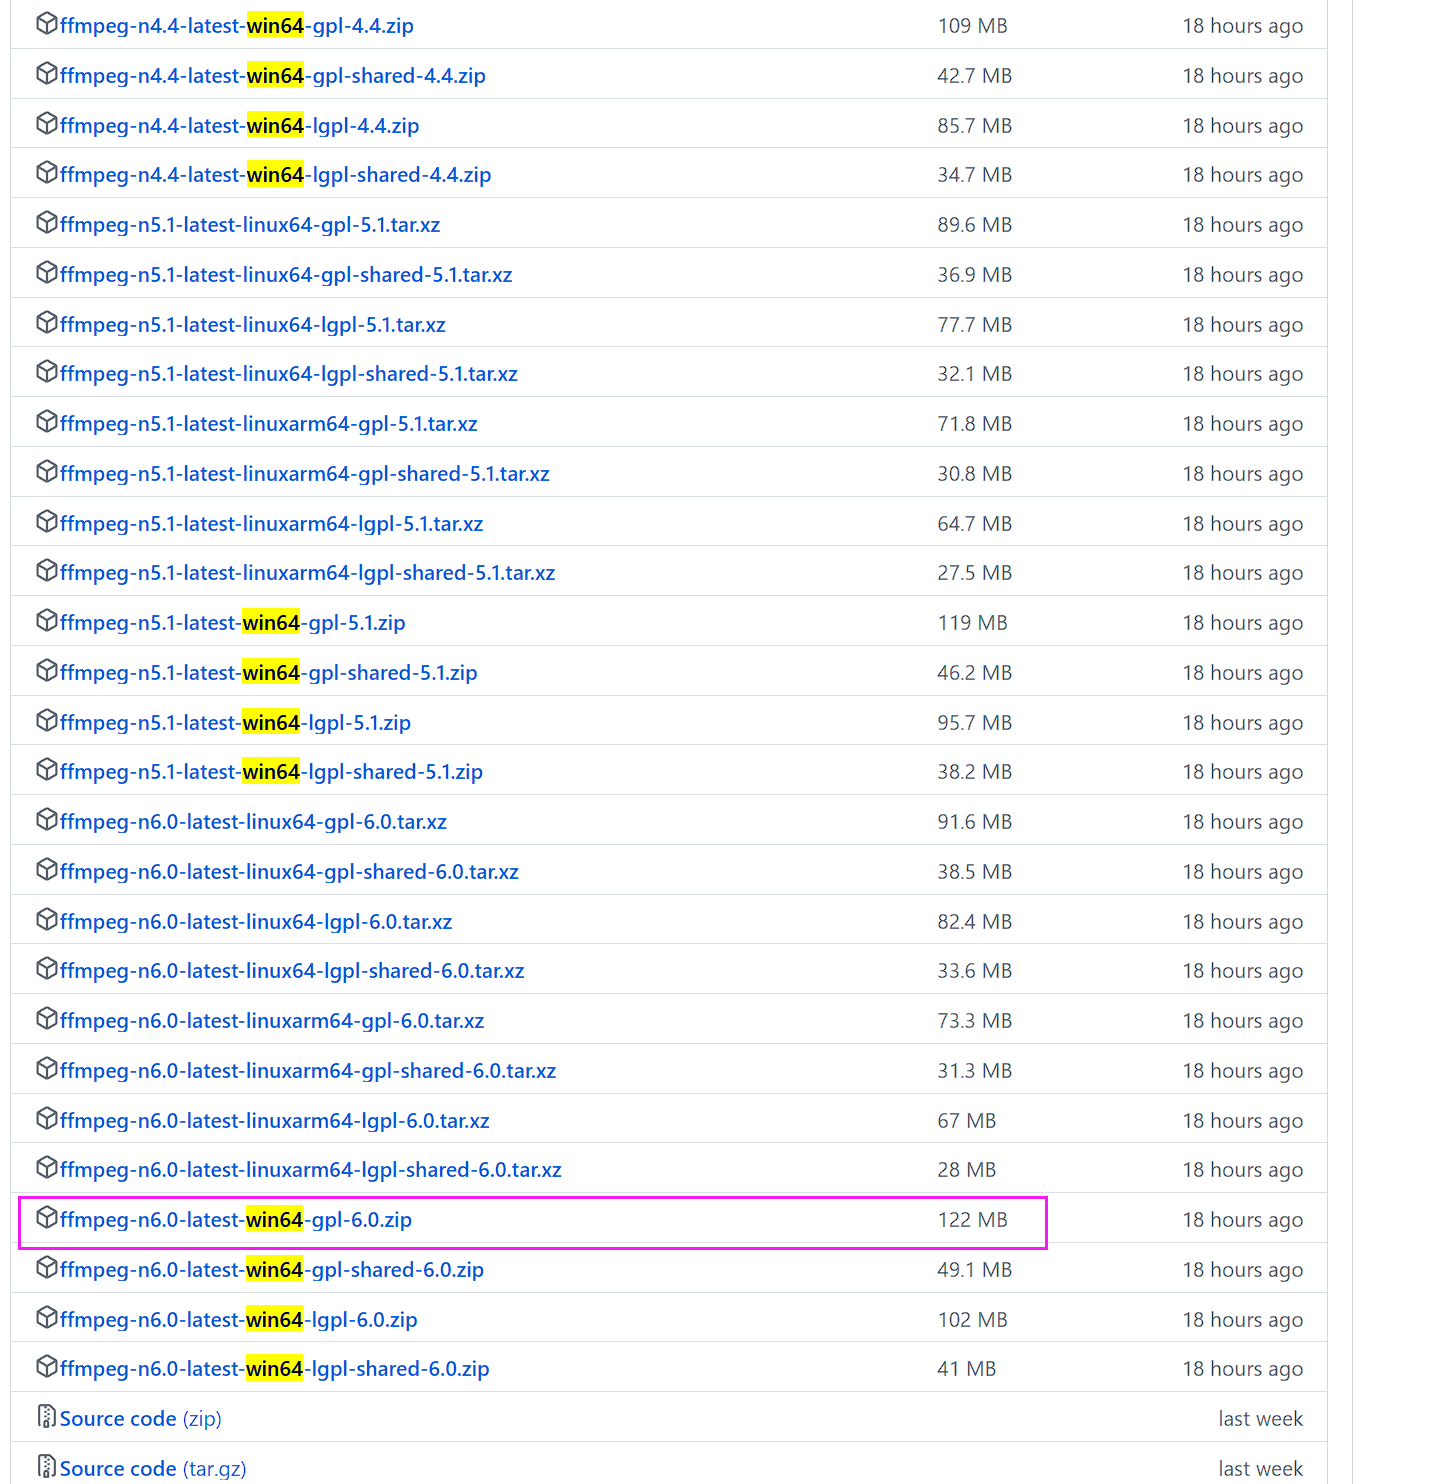Click package icon beside ffmpeg-n5.1-latest-linux64-lgpl-shared-5.1.tar.xz
Image resolution: width=1429 pixels, height=1484 pixels.
(46, 372)
